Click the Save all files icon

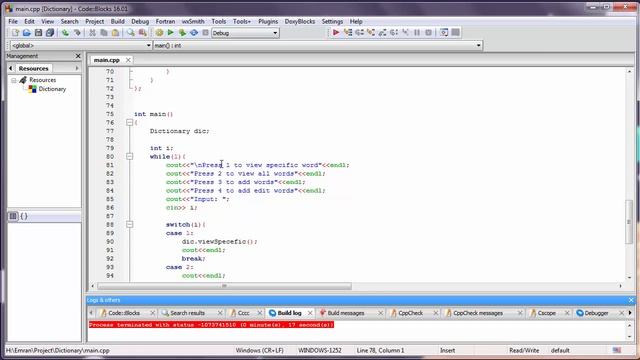[x=50, y=33]
